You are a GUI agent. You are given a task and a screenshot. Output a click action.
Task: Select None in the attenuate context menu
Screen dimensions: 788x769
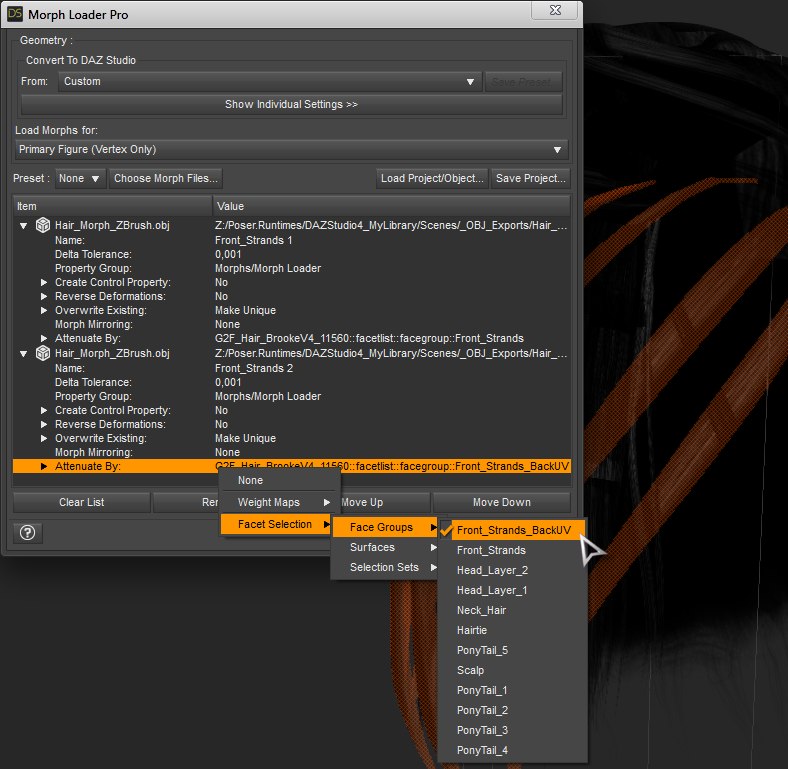[x=279, y=480]
